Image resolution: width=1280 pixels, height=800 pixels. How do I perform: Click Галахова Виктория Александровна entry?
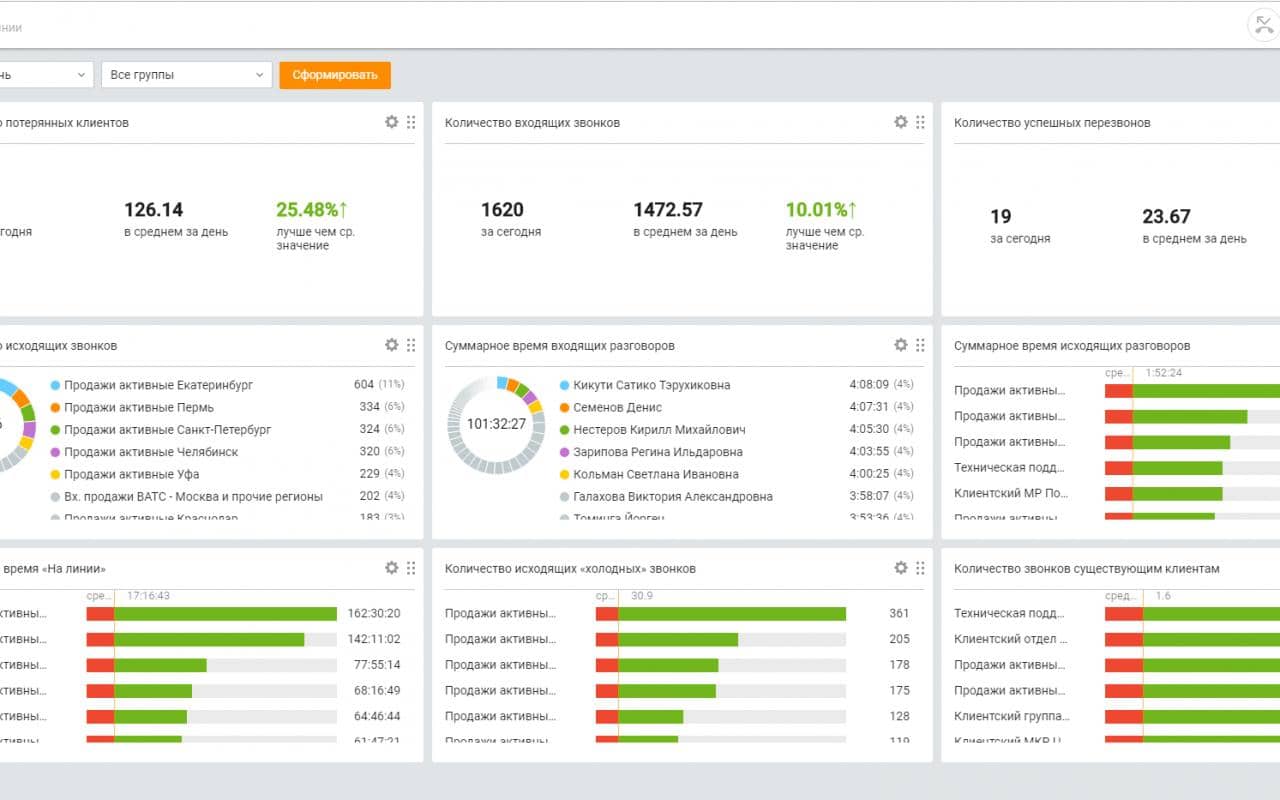(673, 496)
